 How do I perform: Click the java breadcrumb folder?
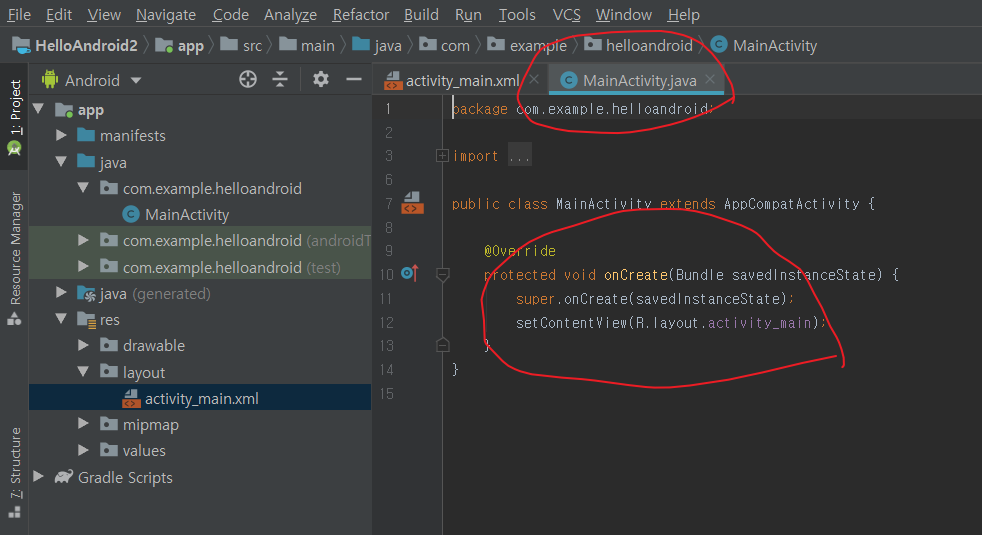point(377,46)
